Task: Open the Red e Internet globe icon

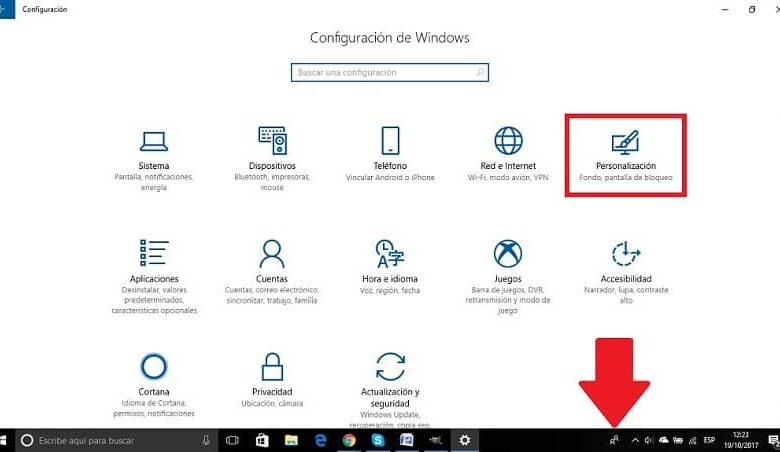Action: 508,141
